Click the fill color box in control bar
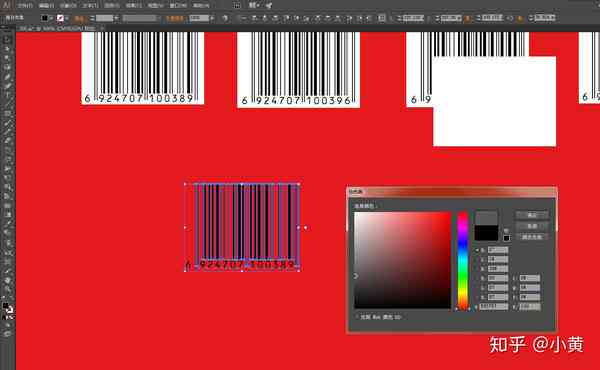 tap(45, 18)
